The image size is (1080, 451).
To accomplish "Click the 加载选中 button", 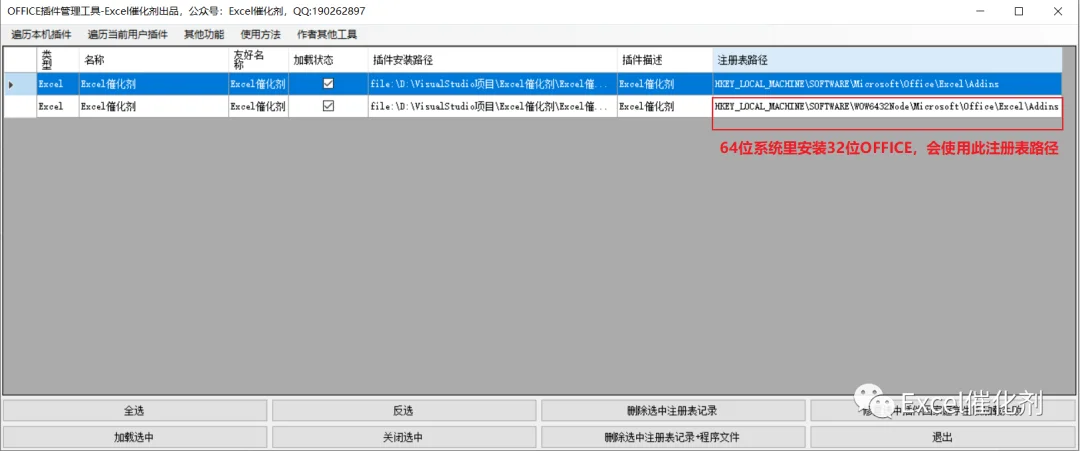I will [134, 437].
